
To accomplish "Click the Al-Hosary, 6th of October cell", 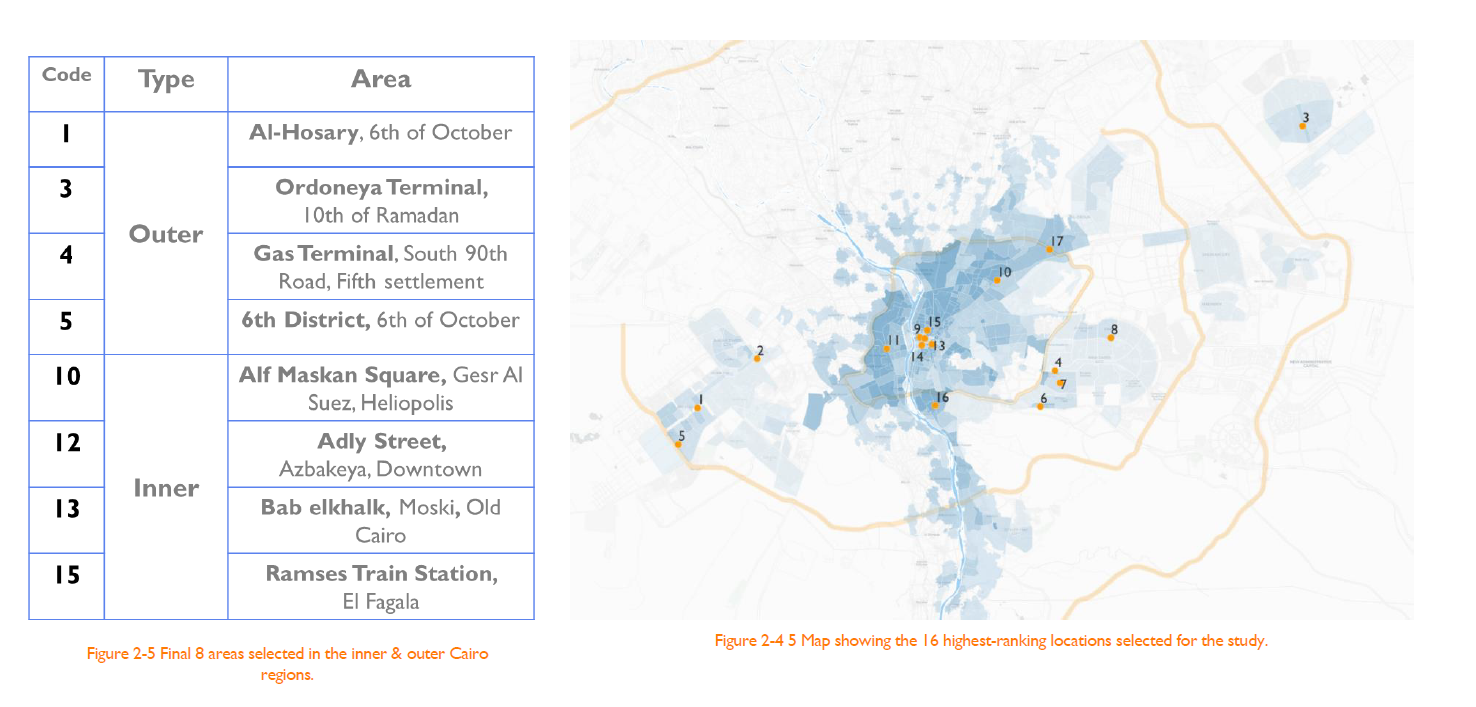I will pyautogui.click(x=380, y=133).
